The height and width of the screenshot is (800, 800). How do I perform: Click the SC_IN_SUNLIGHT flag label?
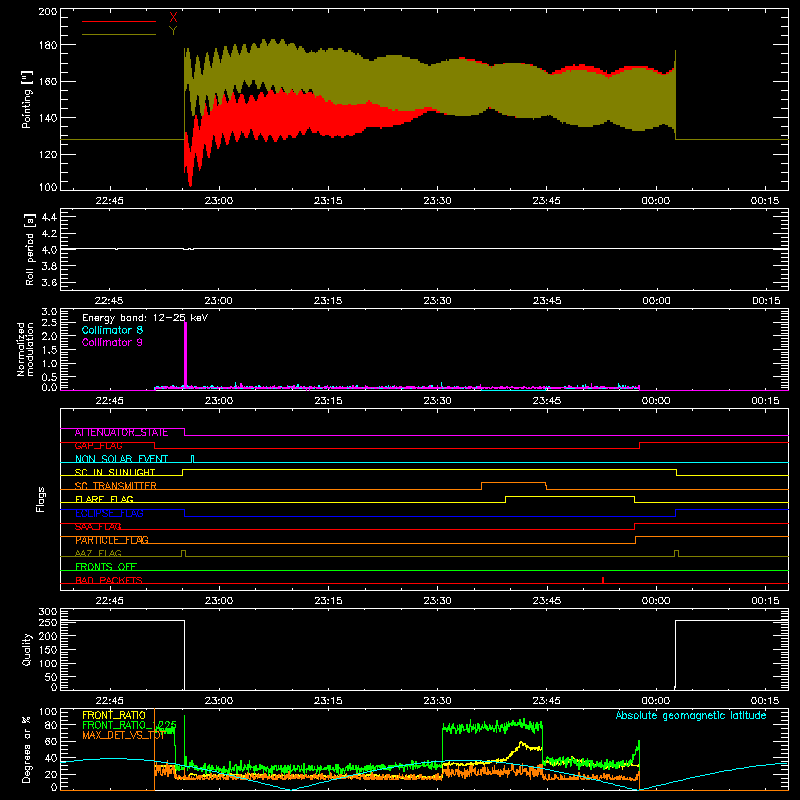click(x=115, y=472)
